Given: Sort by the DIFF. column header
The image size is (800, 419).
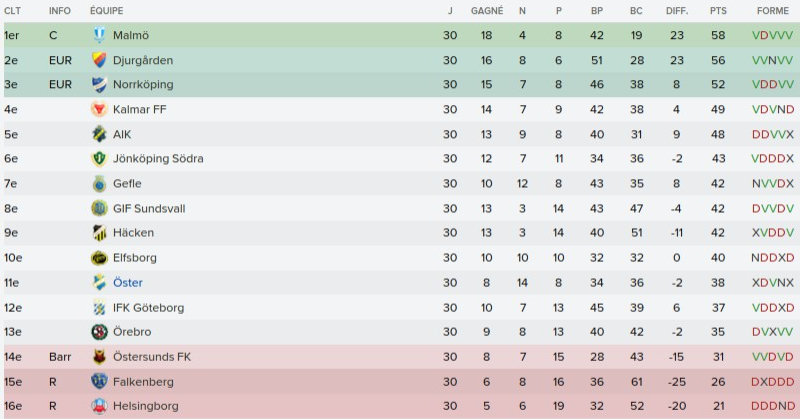Looking at the screenshot, I should click(676, 9).
